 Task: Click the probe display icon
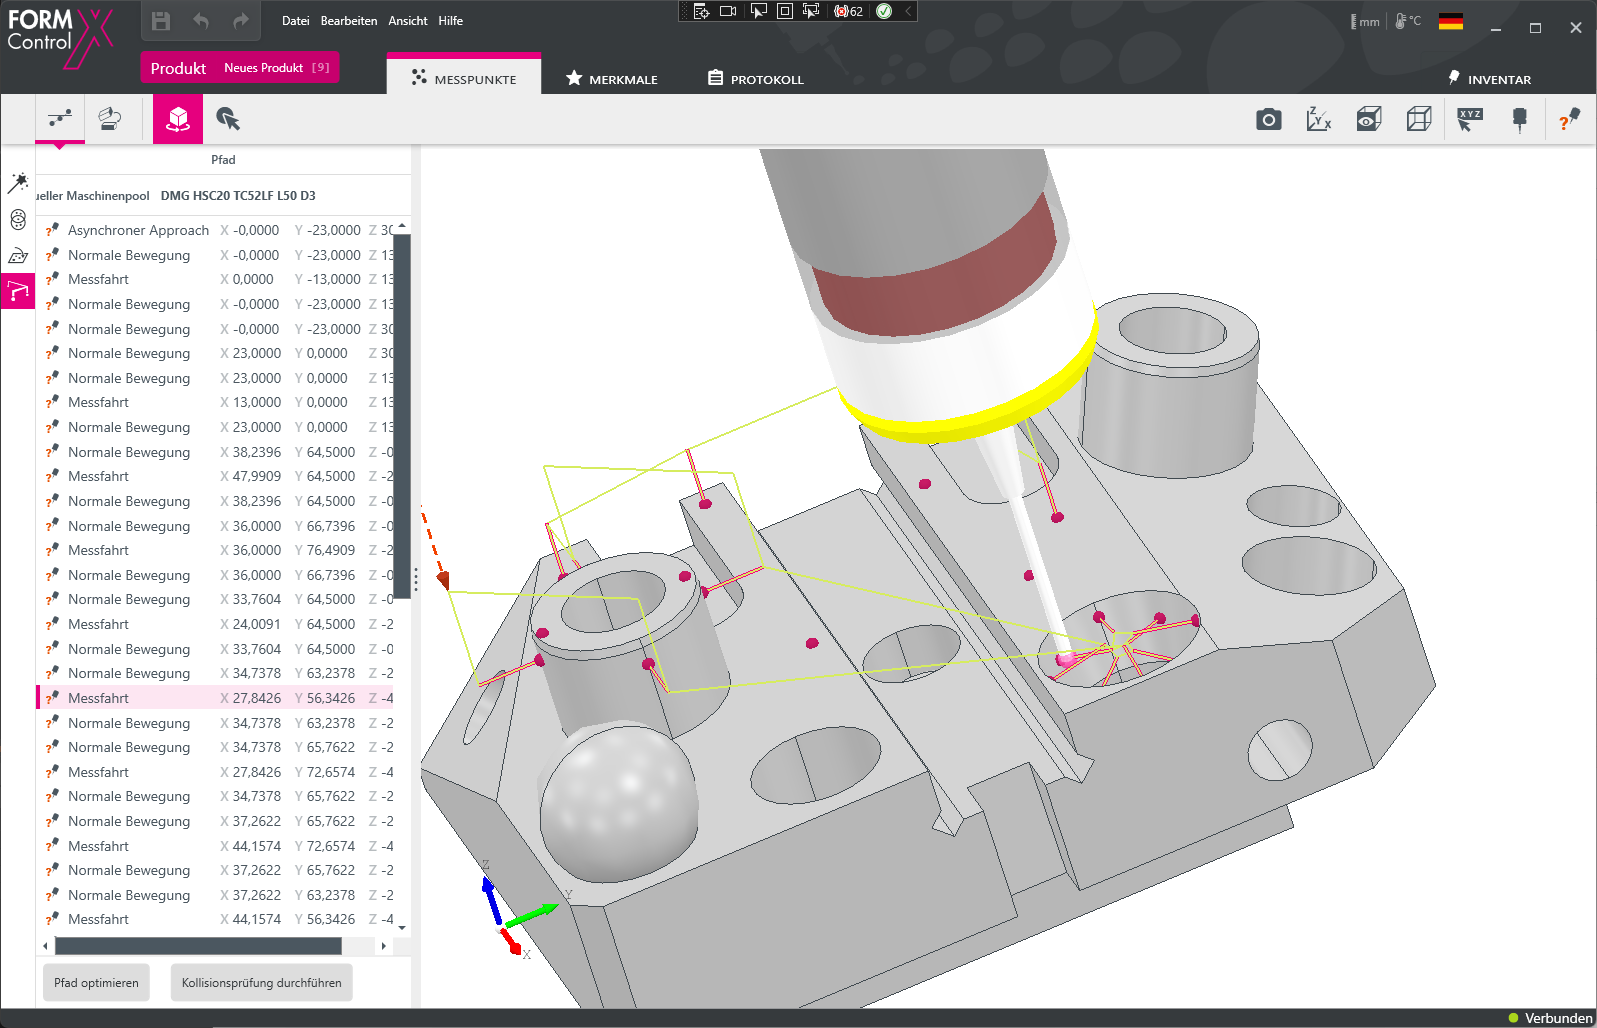tap(1520, 120)
